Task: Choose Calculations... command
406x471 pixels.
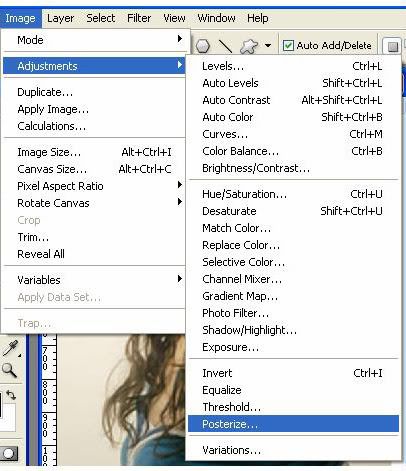Action: click(94, 126)
